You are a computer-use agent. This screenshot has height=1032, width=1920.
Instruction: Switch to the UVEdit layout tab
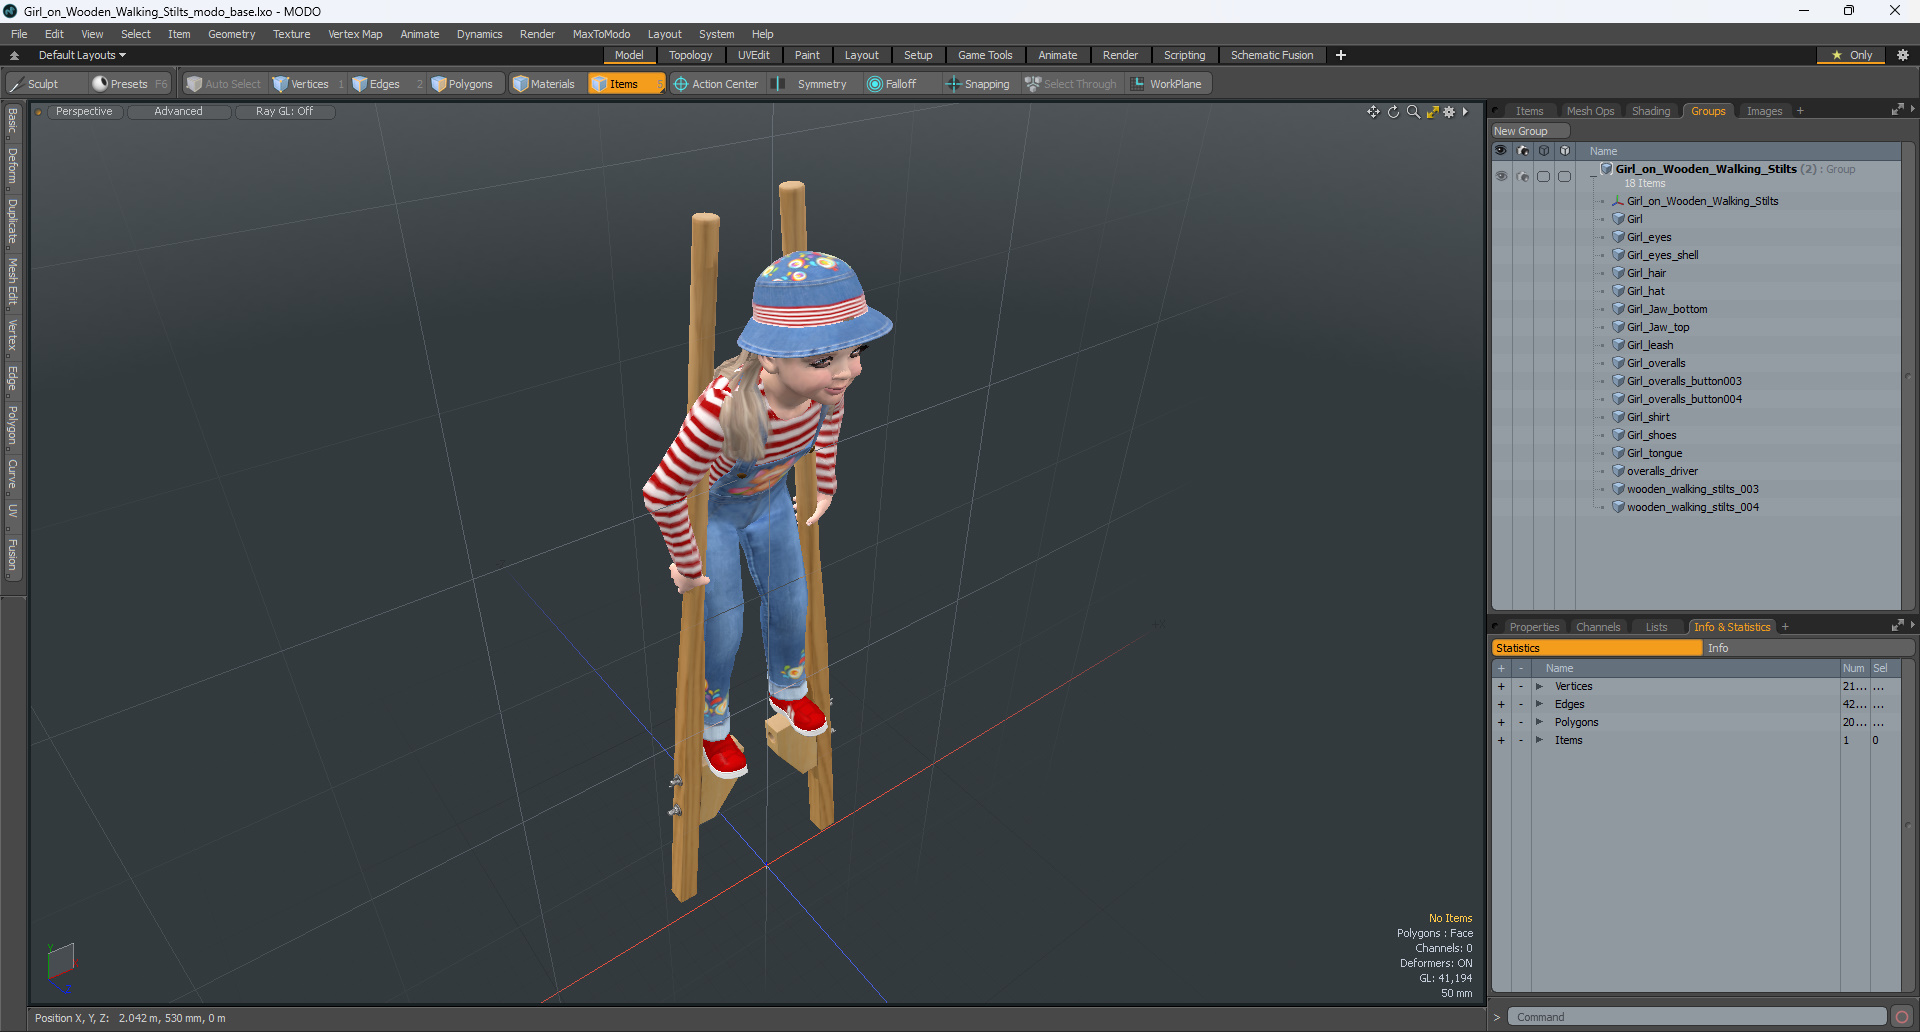[x=753, y=55]
